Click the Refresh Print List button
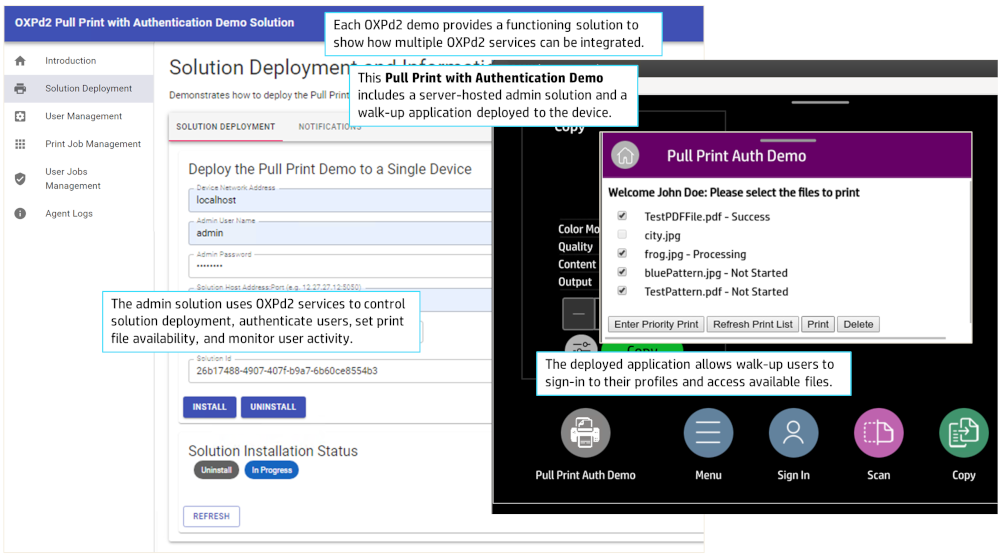 coord(753,324)
